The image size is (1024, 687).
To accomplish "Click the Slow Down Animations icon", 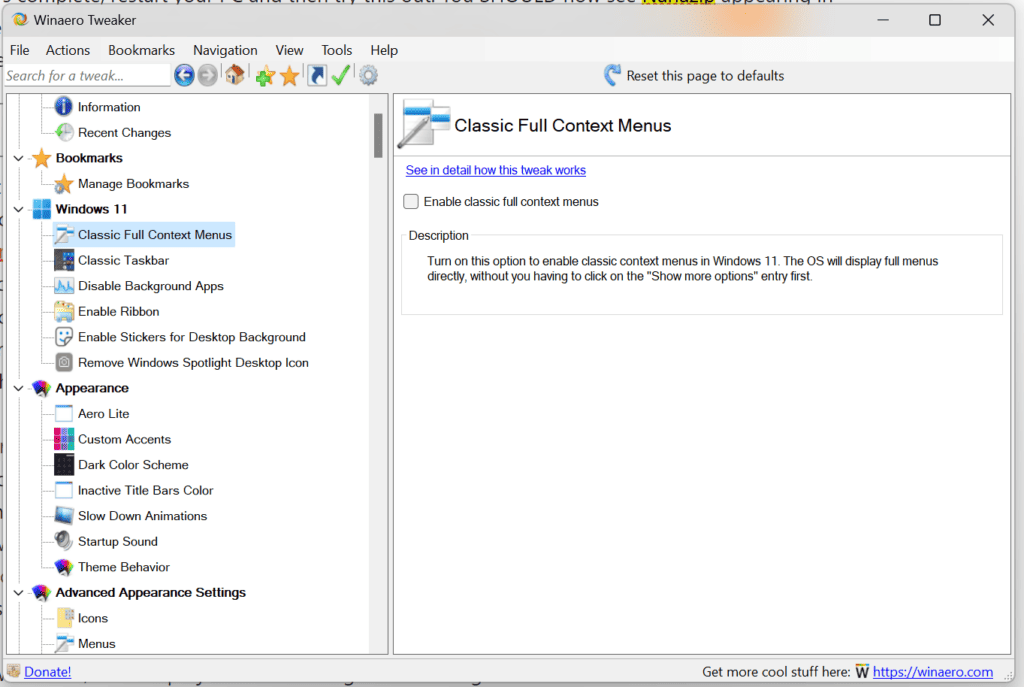I will tap(63, 516).
